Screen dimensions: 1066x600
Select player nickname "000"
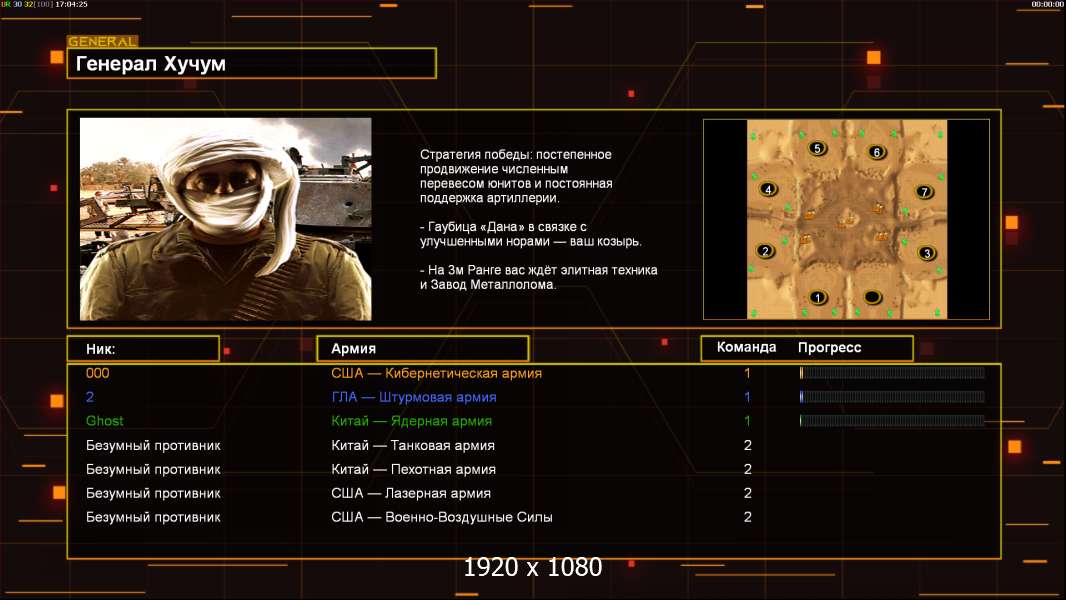[x=97, y=373]
